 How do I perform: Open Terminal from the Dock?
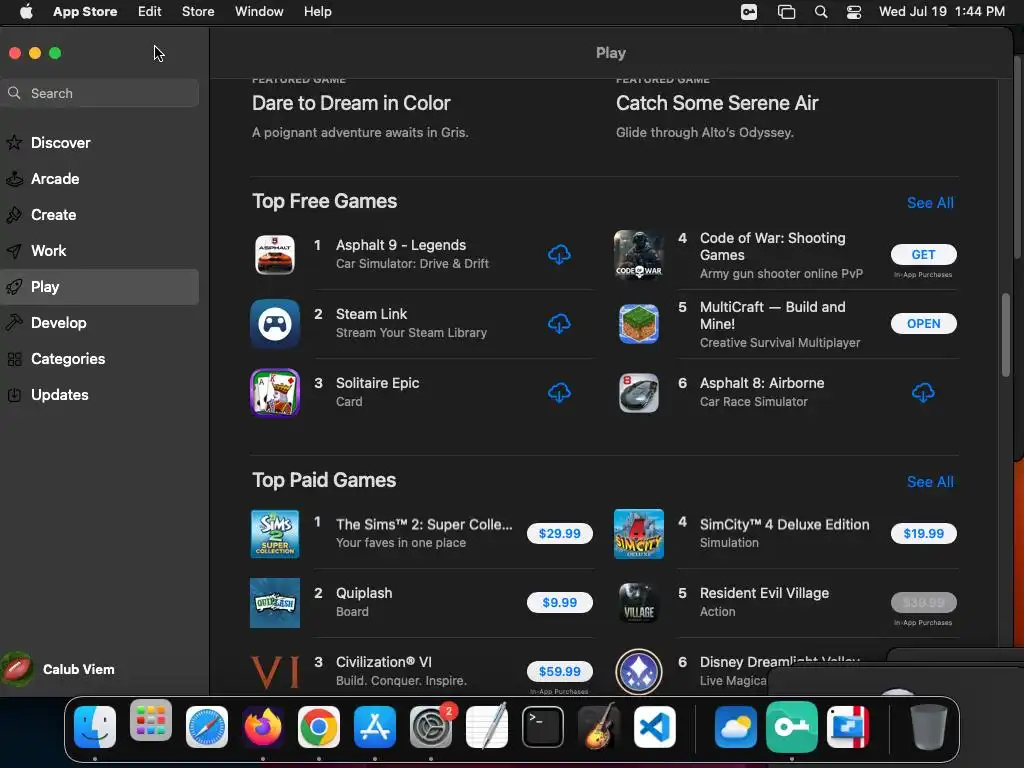point(543,727)
